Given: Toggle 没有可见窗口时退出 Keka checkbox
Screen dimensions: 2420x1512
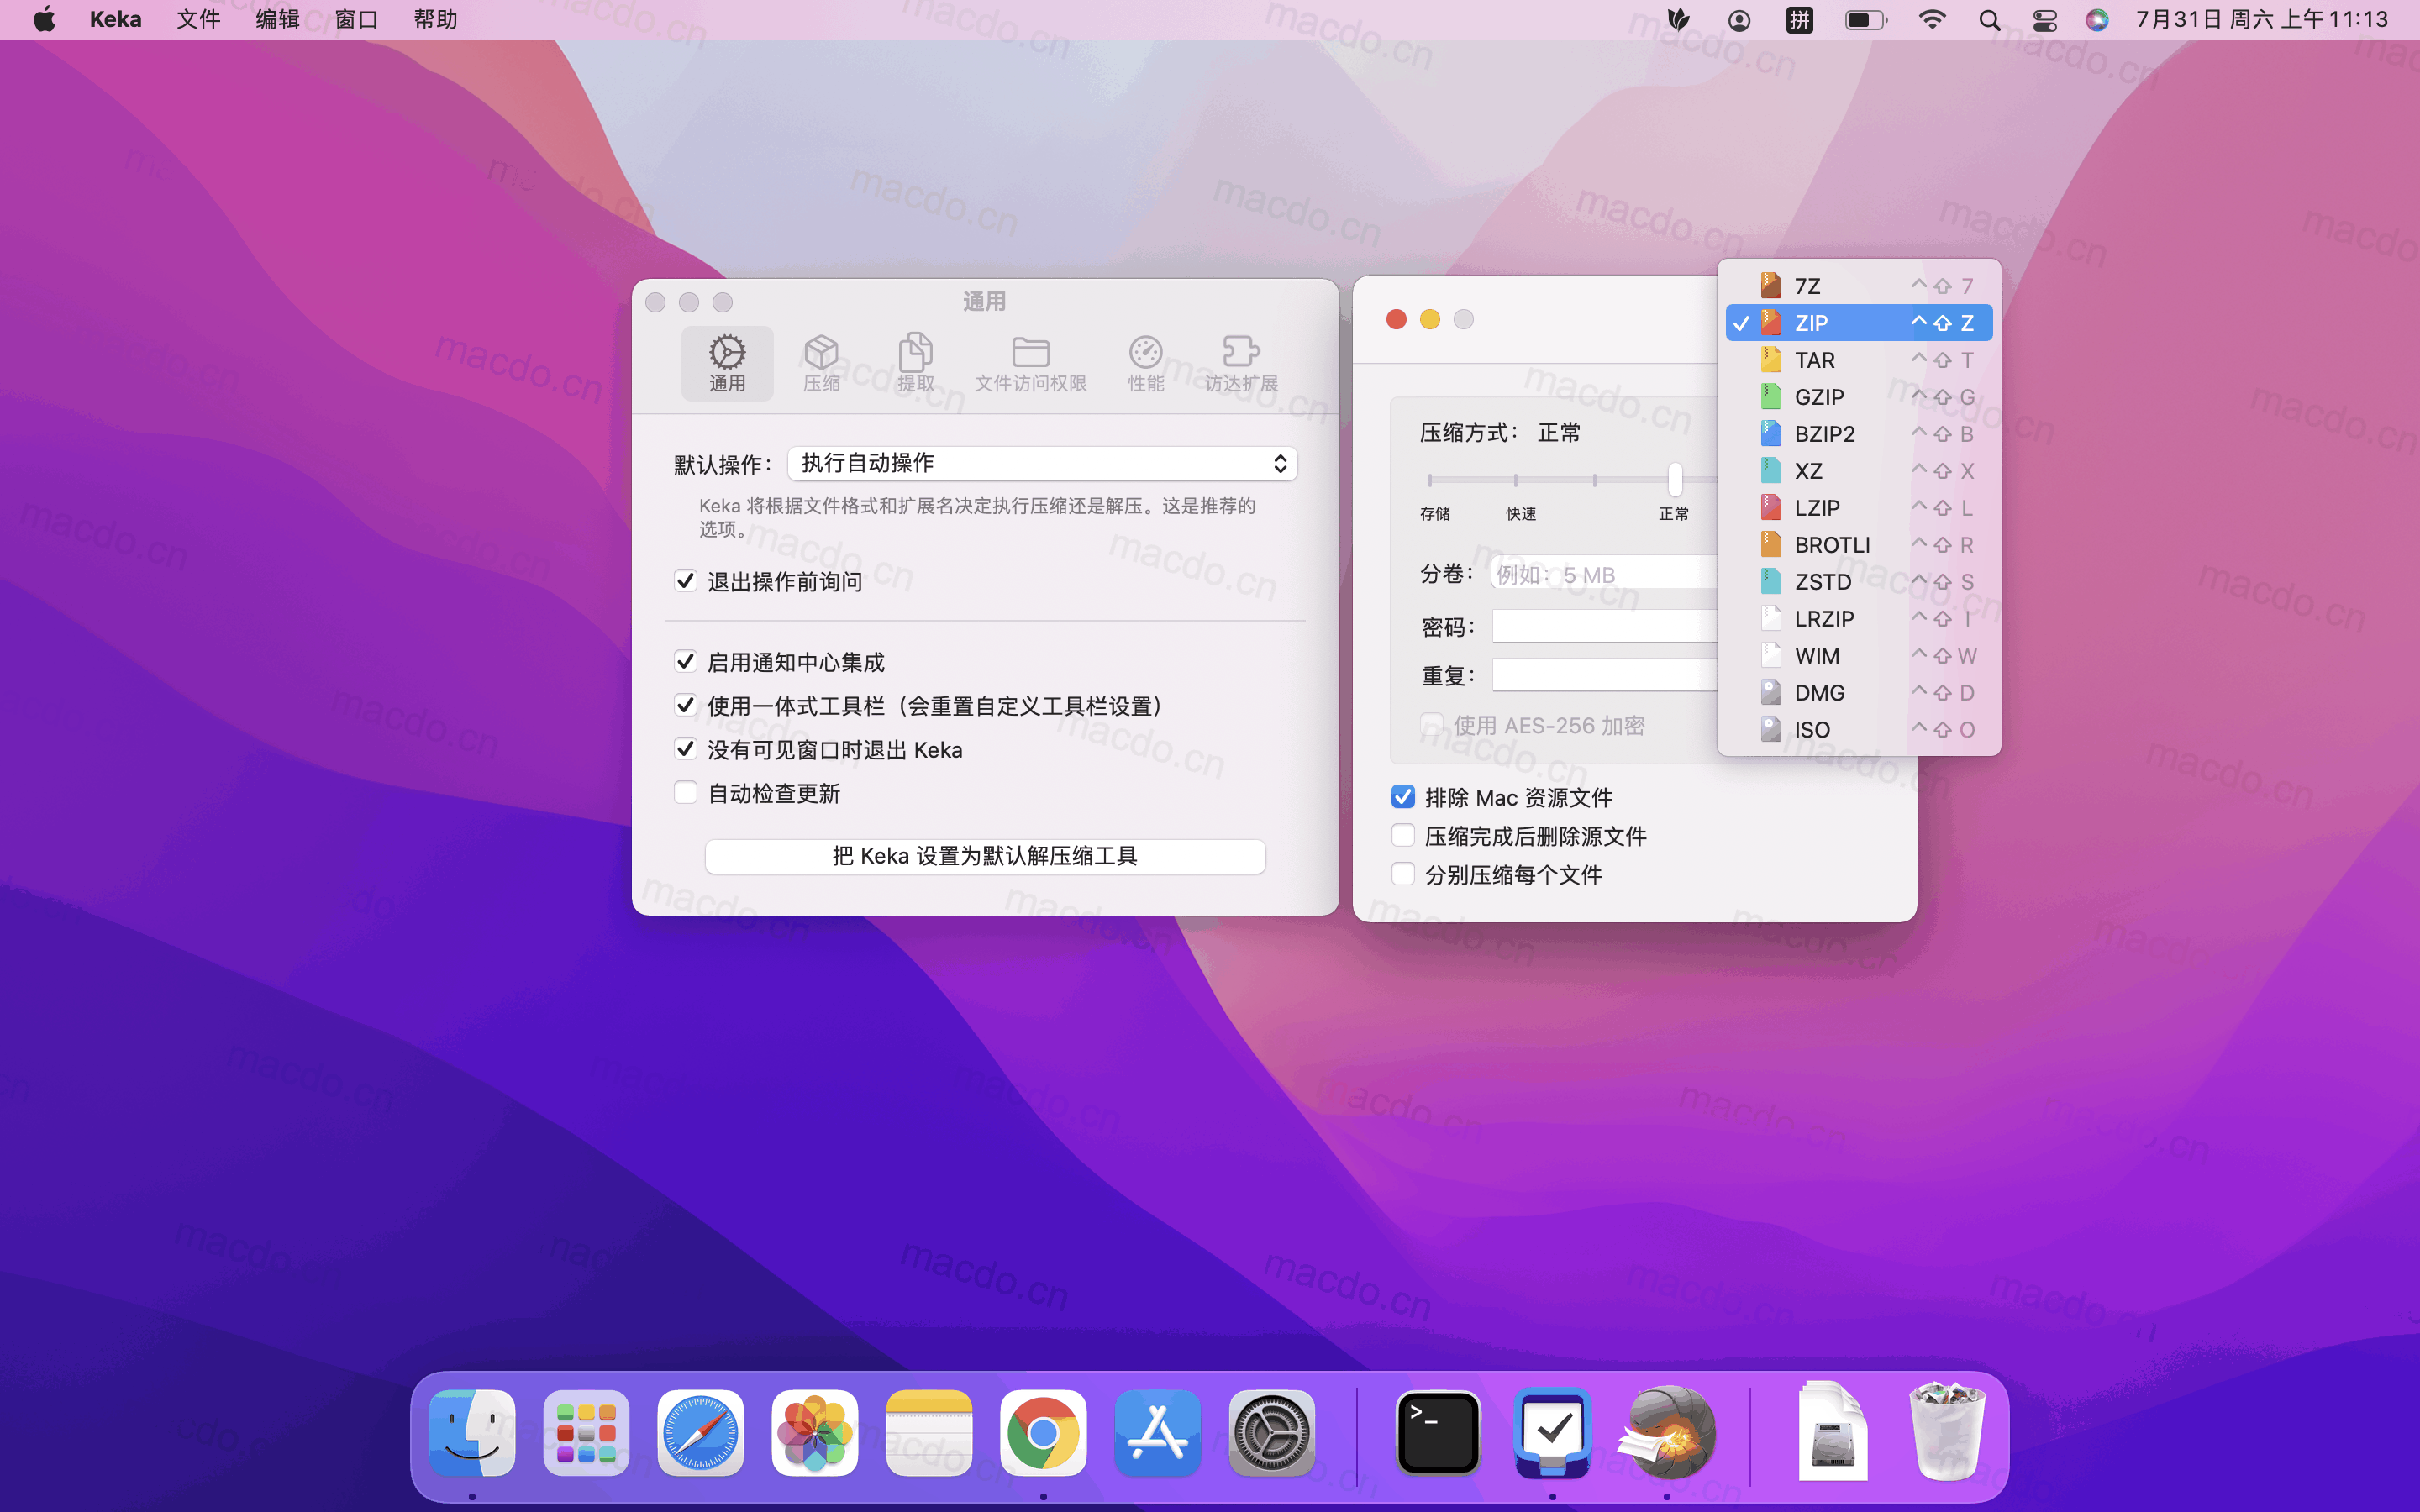Looking at the screenshot, I should tap(685, 749).
